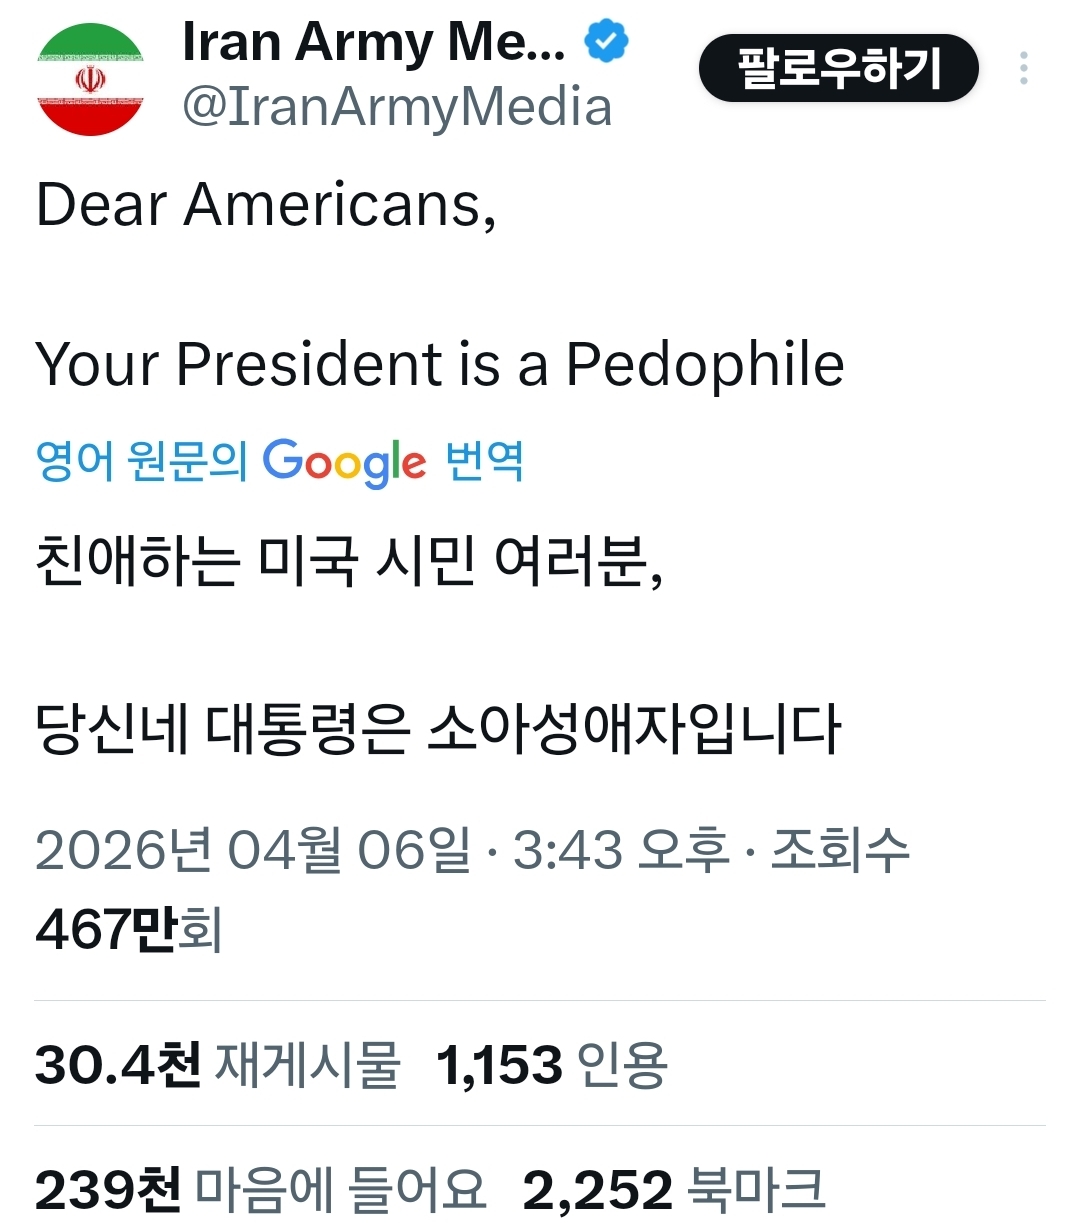Open the Iran Army Me... display name

coord(373,42)
